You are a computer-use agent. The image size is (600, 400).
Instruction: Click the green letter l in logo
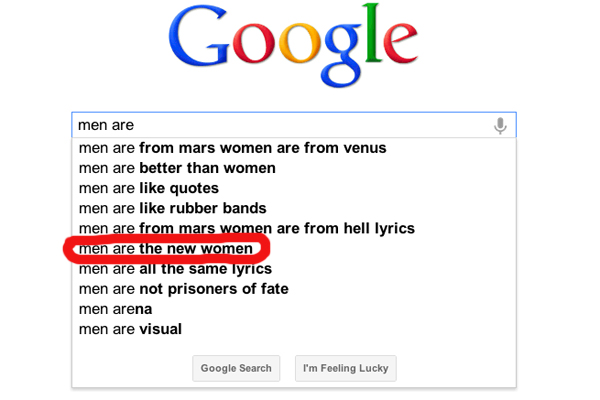coord(372,32)
